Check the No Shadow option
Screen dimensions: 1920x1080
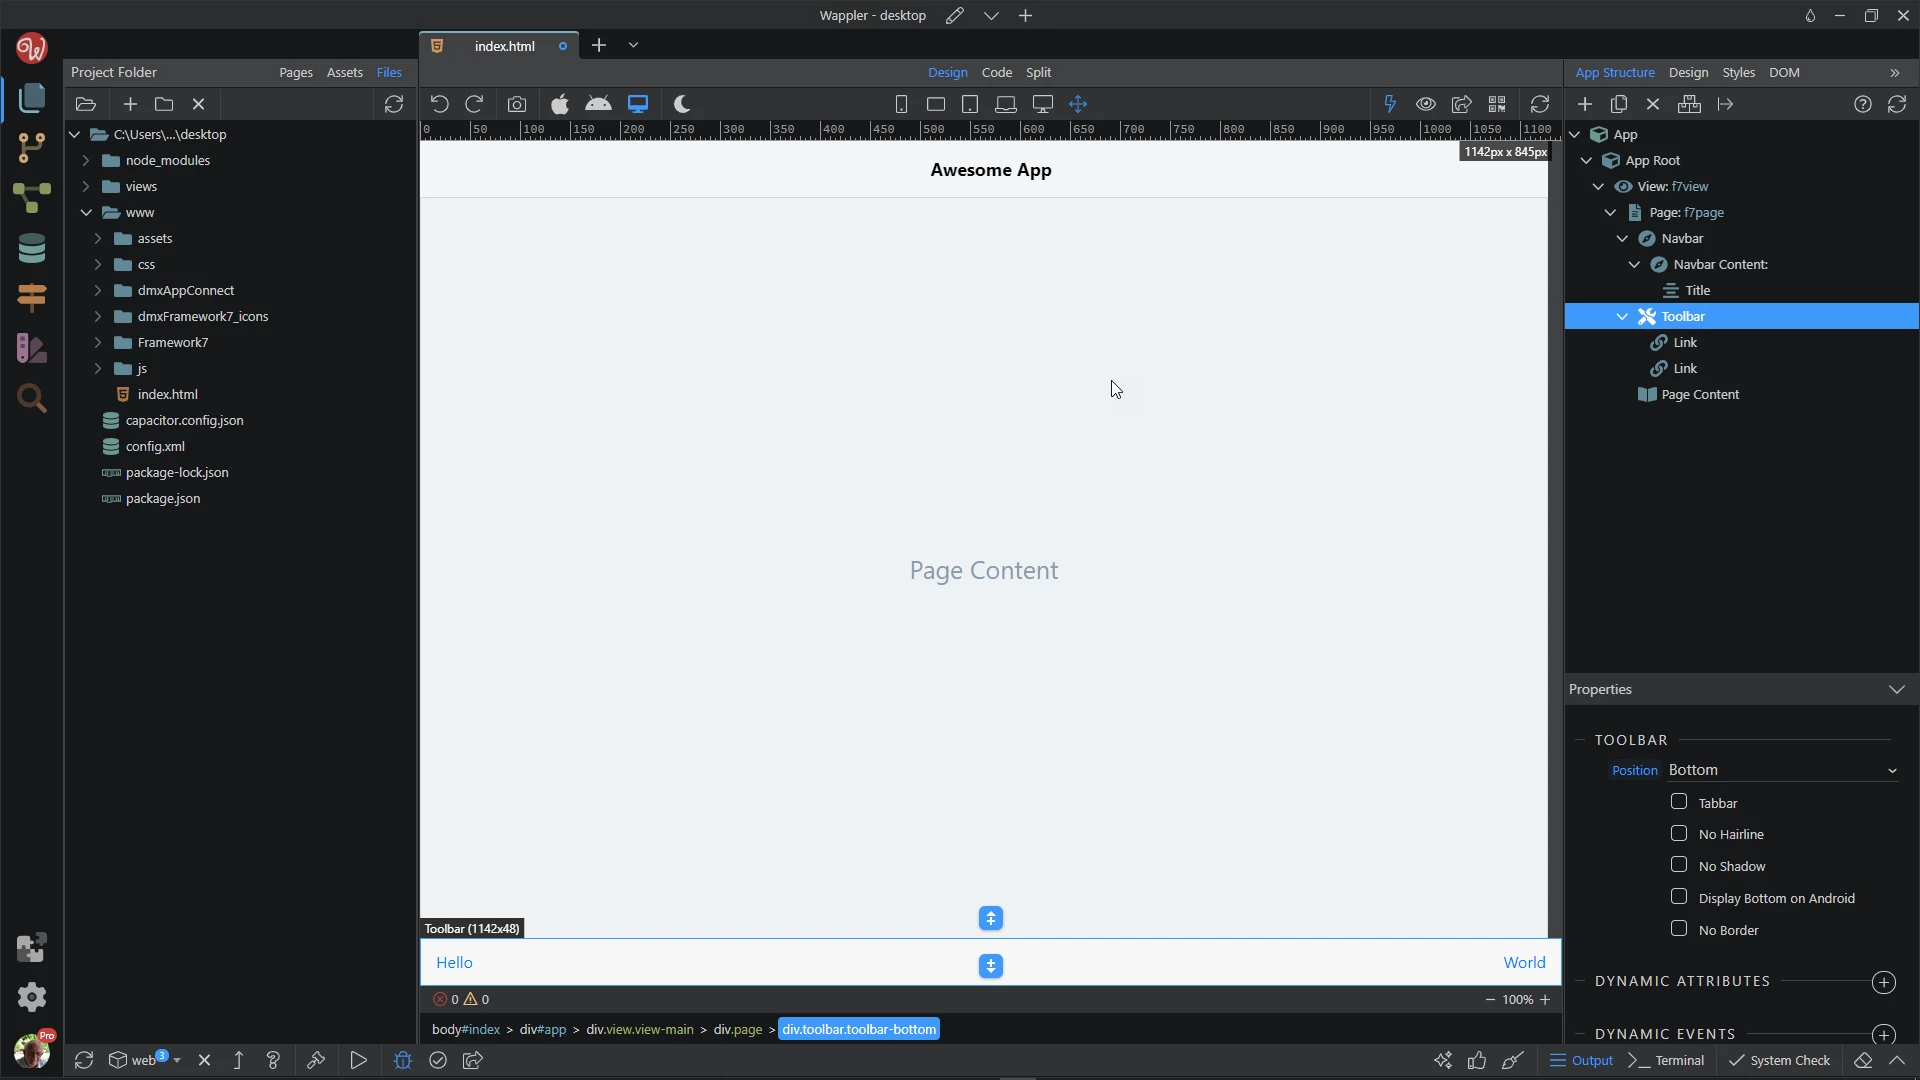(x=1679, y=865)
